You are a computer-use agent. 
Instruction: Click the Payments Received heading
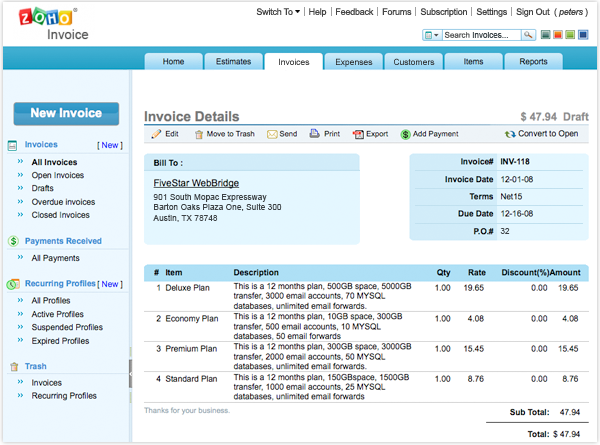(63, 241)
